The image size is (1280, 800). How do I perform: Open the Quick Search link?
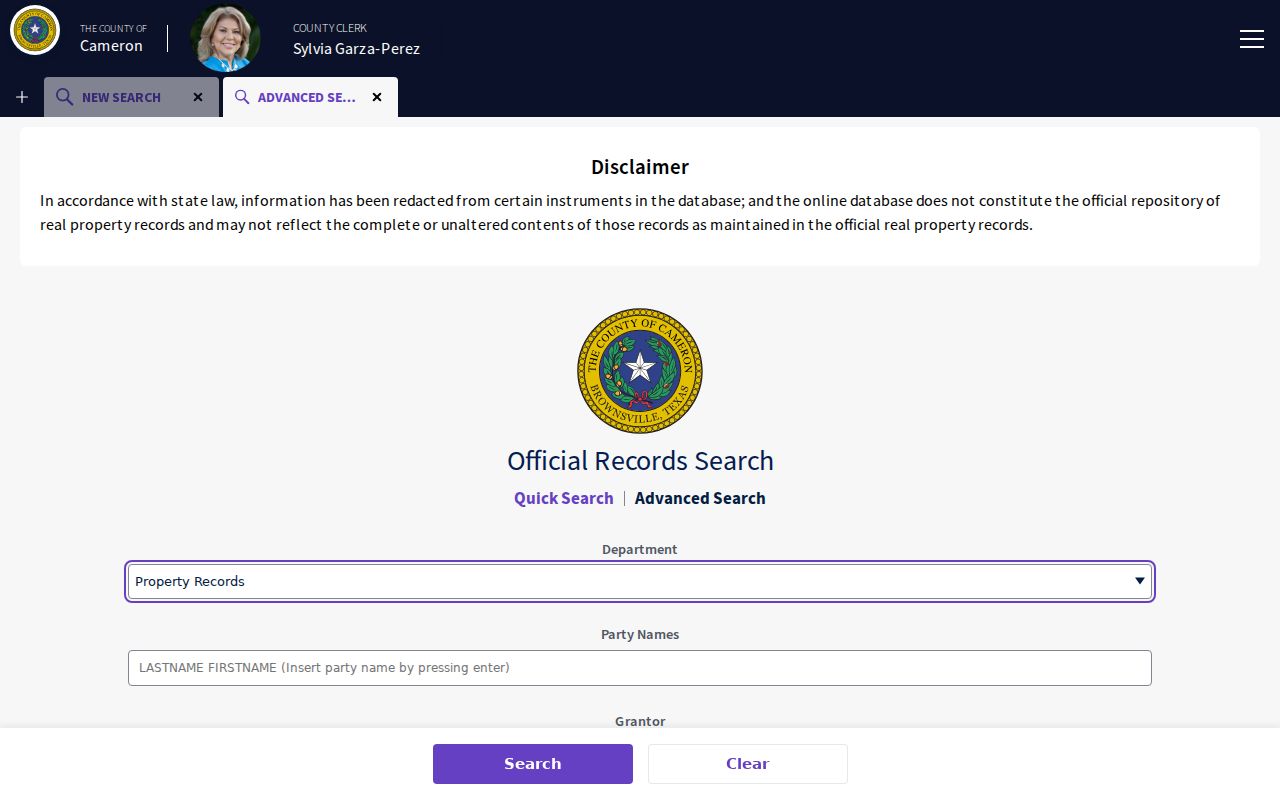pyautogui.click(x=563, y=498)
